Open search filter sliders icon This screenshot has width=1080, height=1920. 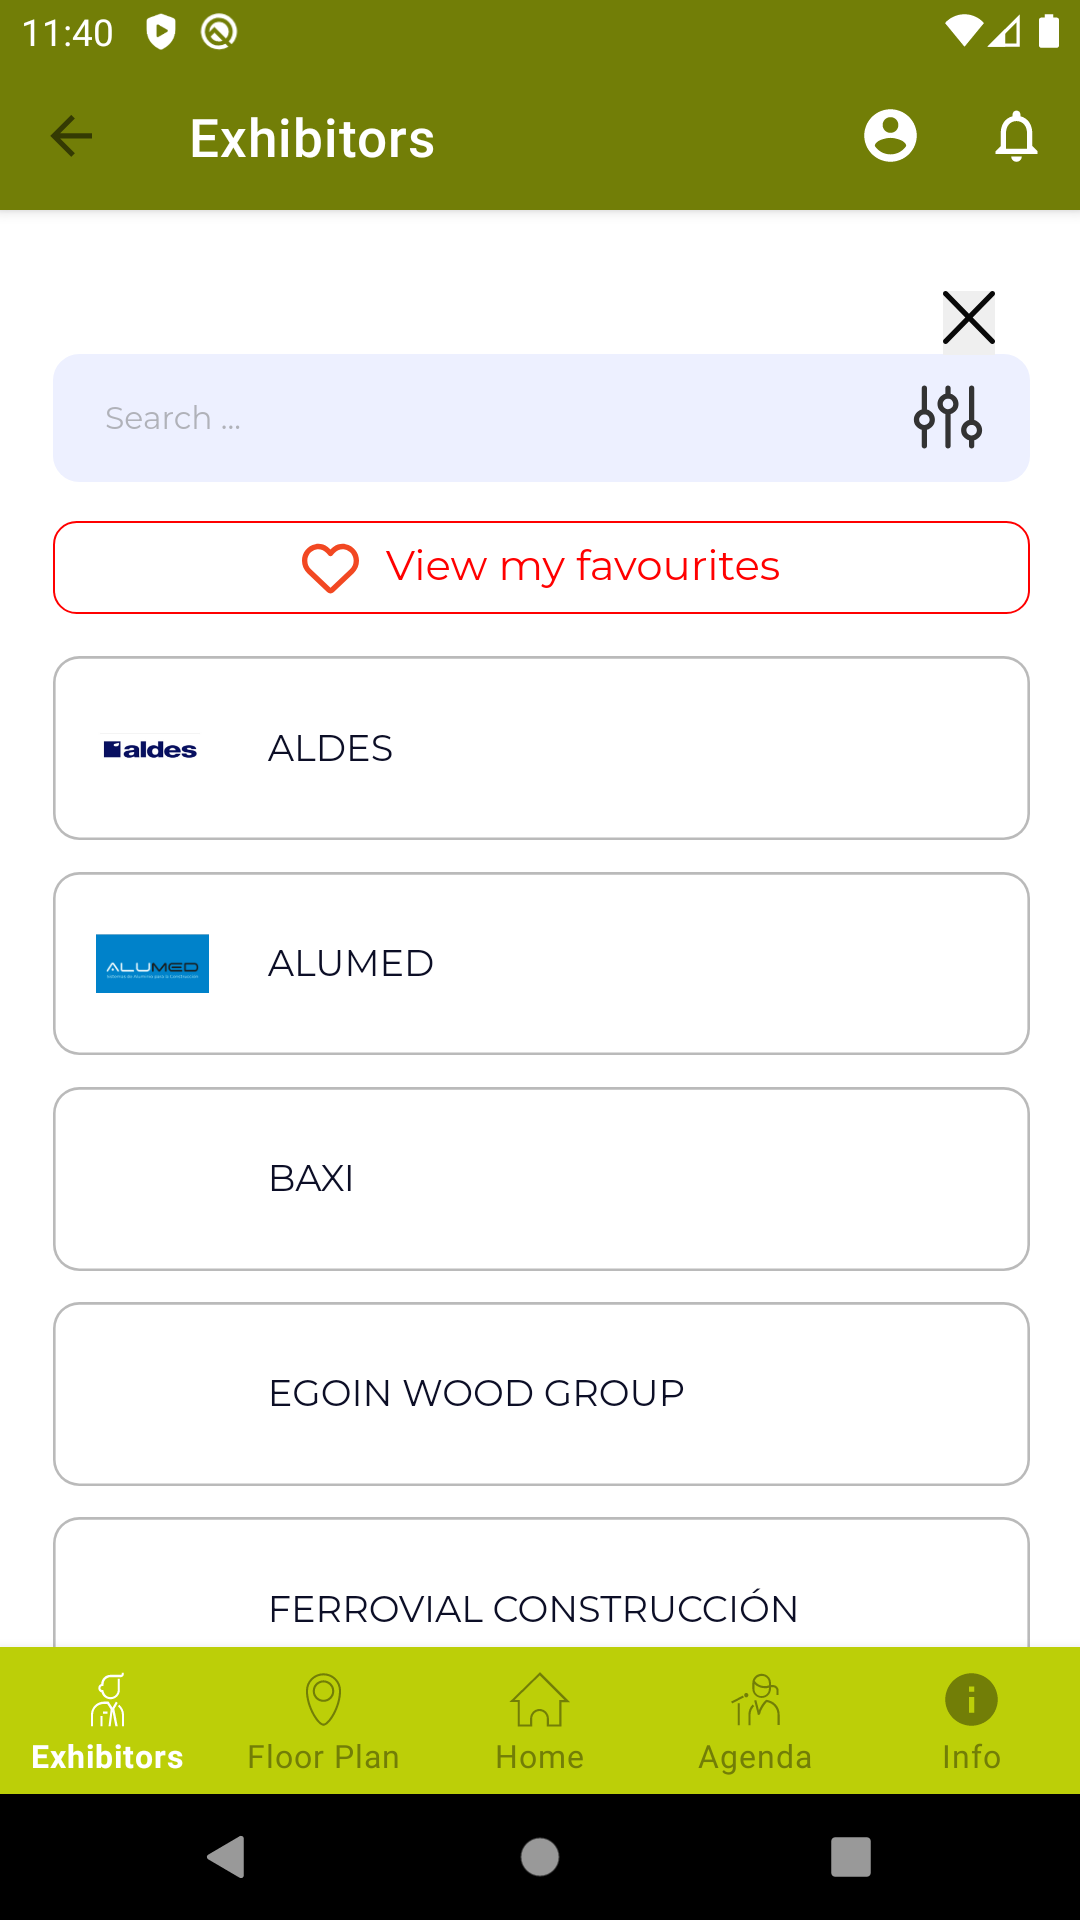click(948, 417)
